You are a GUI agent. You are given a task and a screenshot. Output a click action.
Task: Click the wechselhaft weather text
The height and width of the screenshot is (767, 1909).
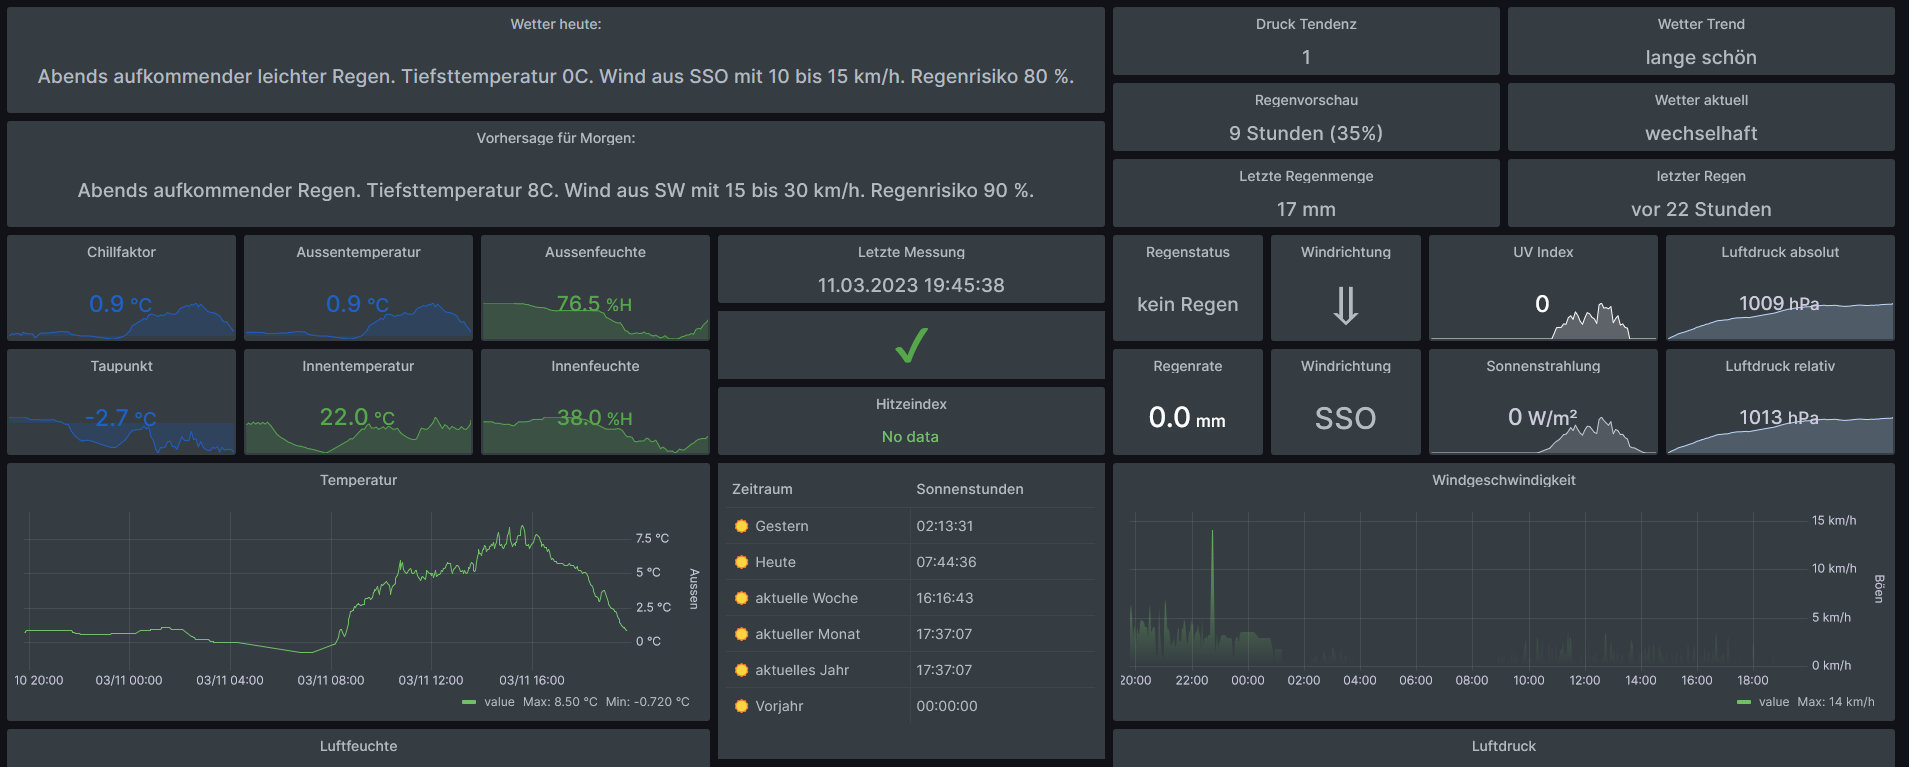[1701, 133]
